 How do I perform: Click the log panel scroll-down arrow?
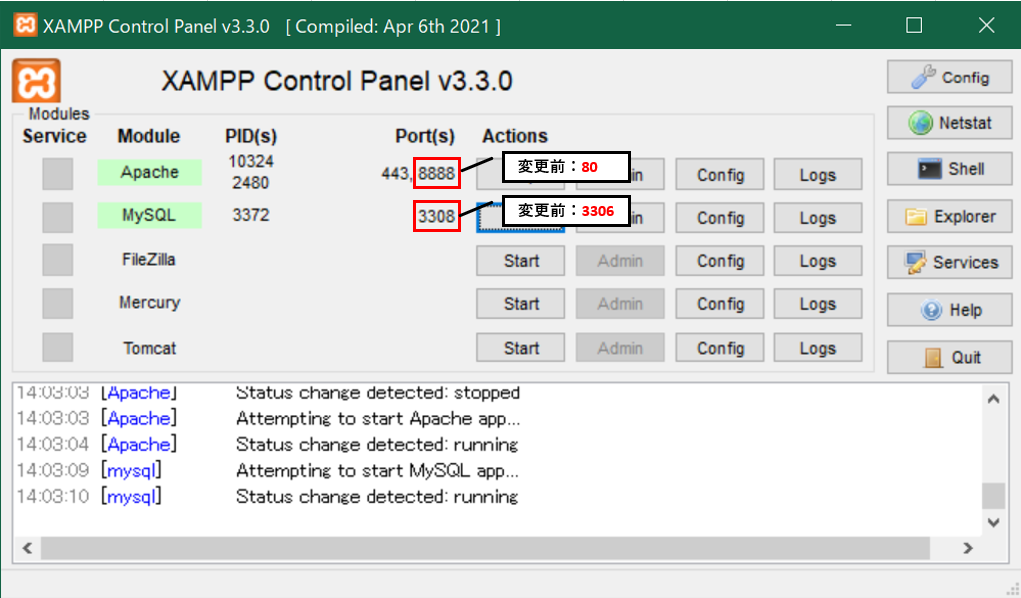[992, 521]
